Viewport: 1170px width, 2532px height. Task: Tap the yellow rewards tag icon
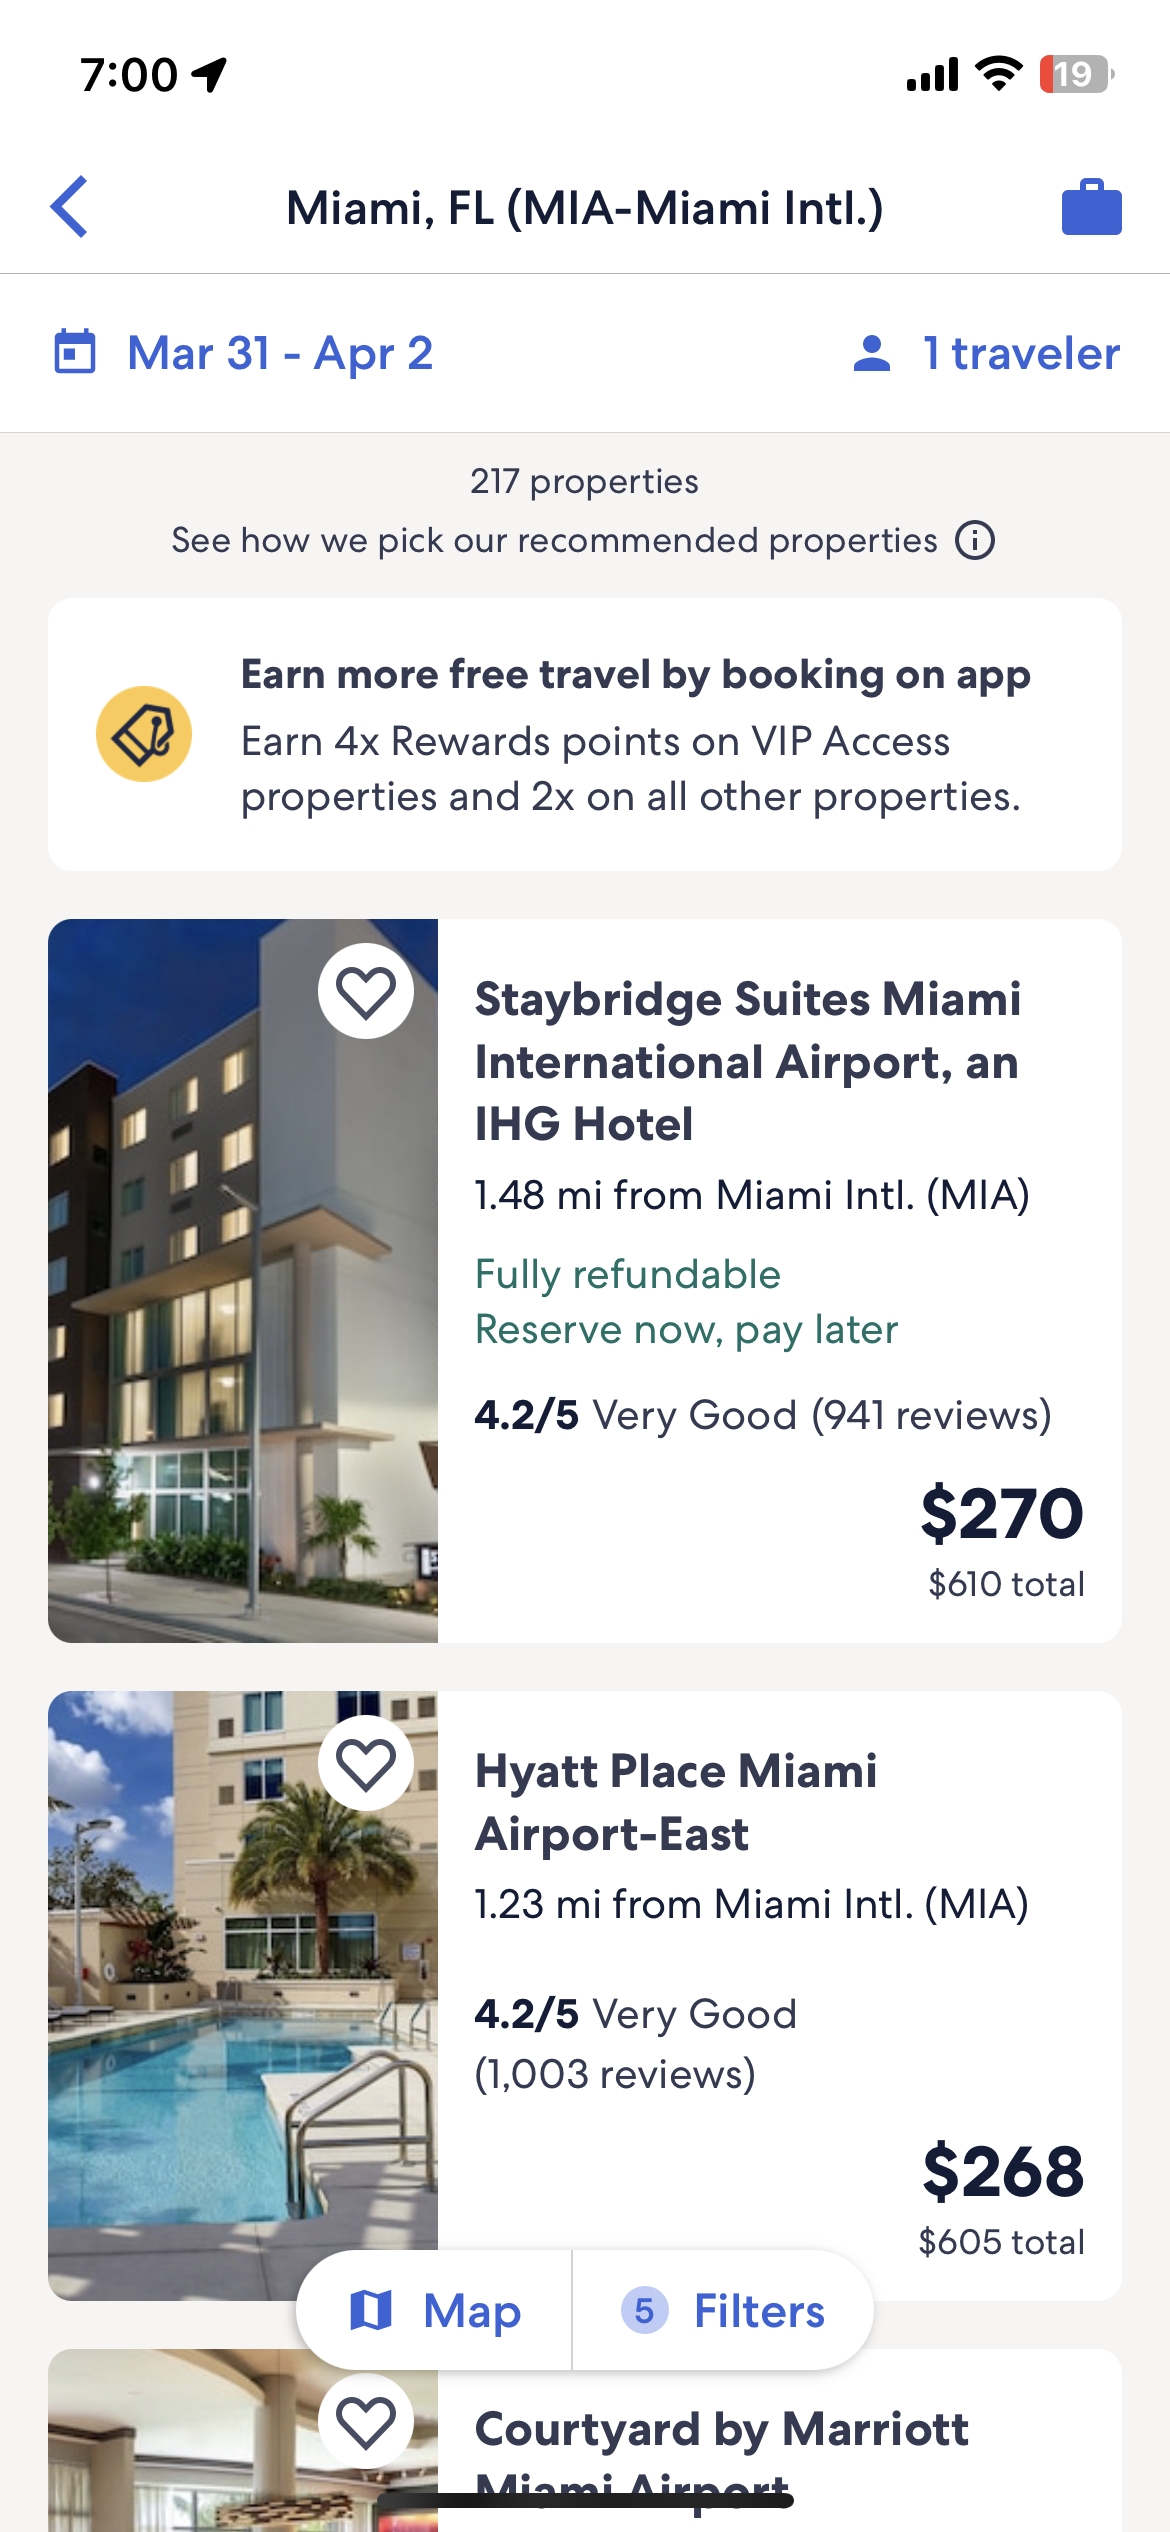[144, 734]
